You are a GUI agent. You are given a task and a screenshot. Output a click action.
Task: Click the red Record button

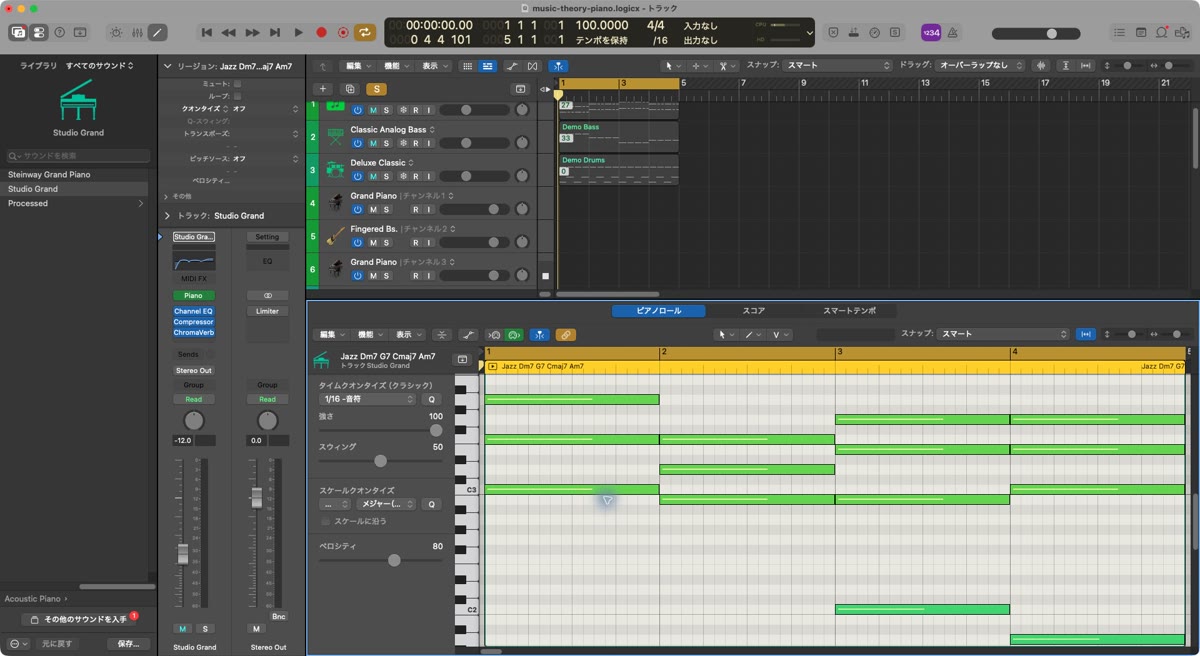pos(321,32)
